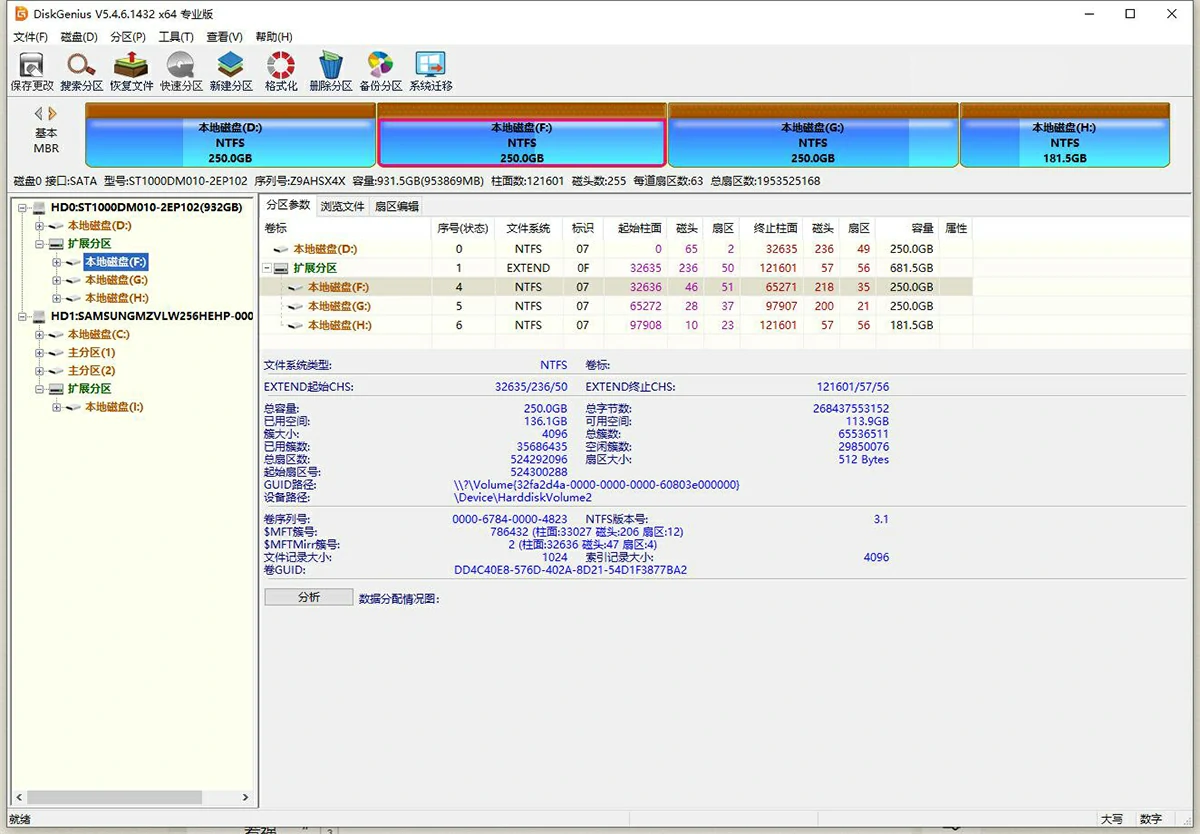This screenshot has height=834, width=1200.
Task: Open the 备份分区 (Backup Partition) tool
Action: coord(381,68)
